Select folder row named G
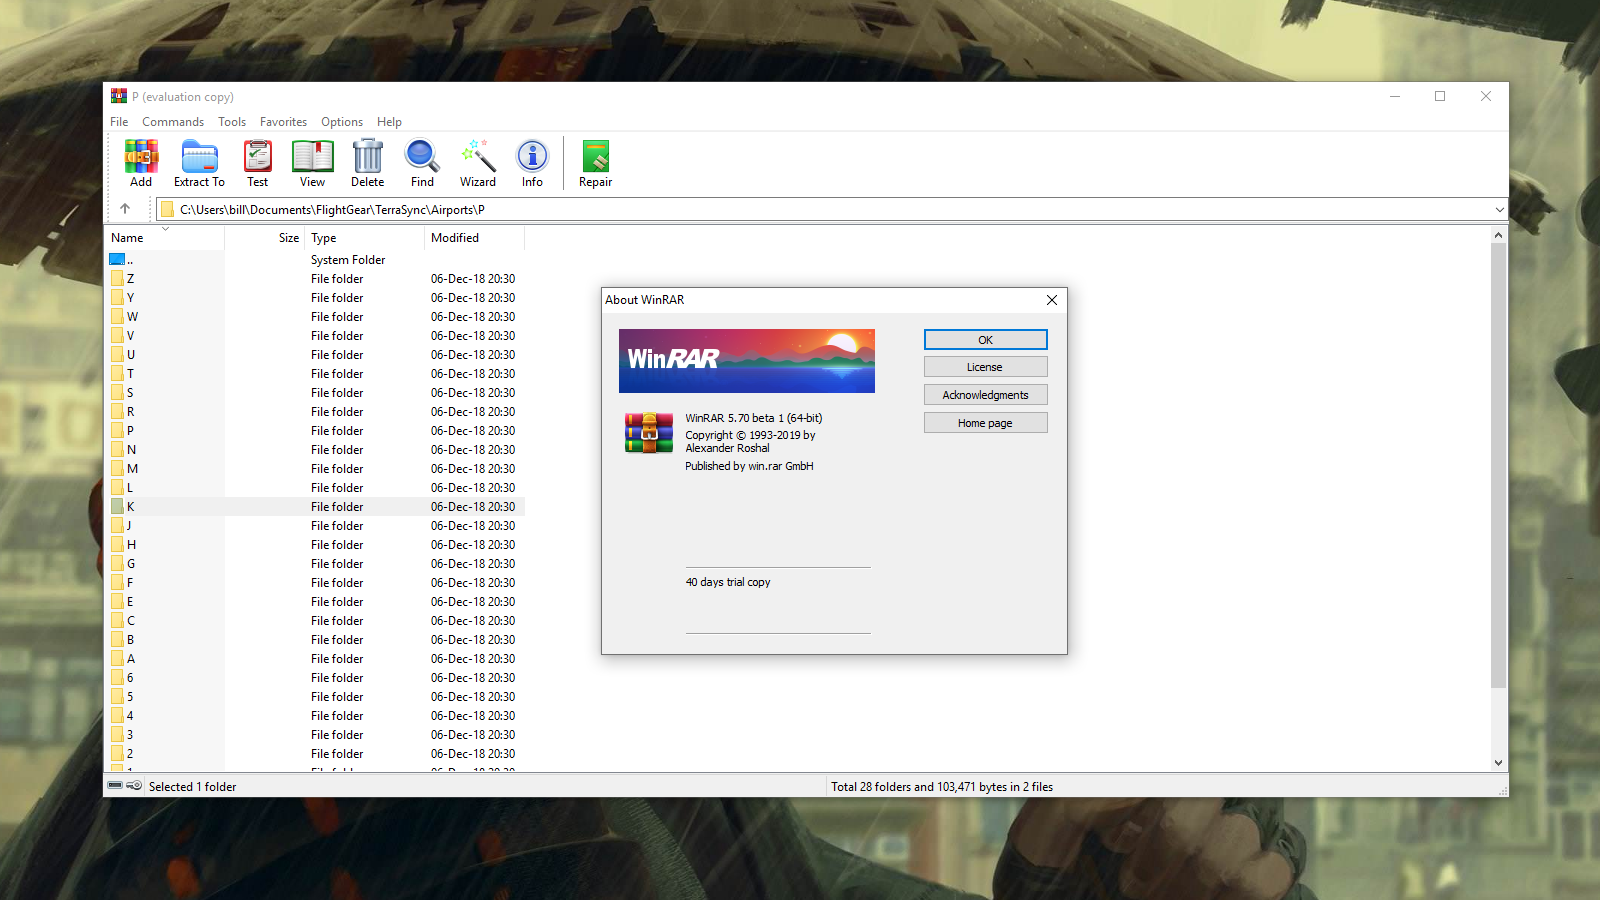 pyautogui.click(x=315, y=564)
